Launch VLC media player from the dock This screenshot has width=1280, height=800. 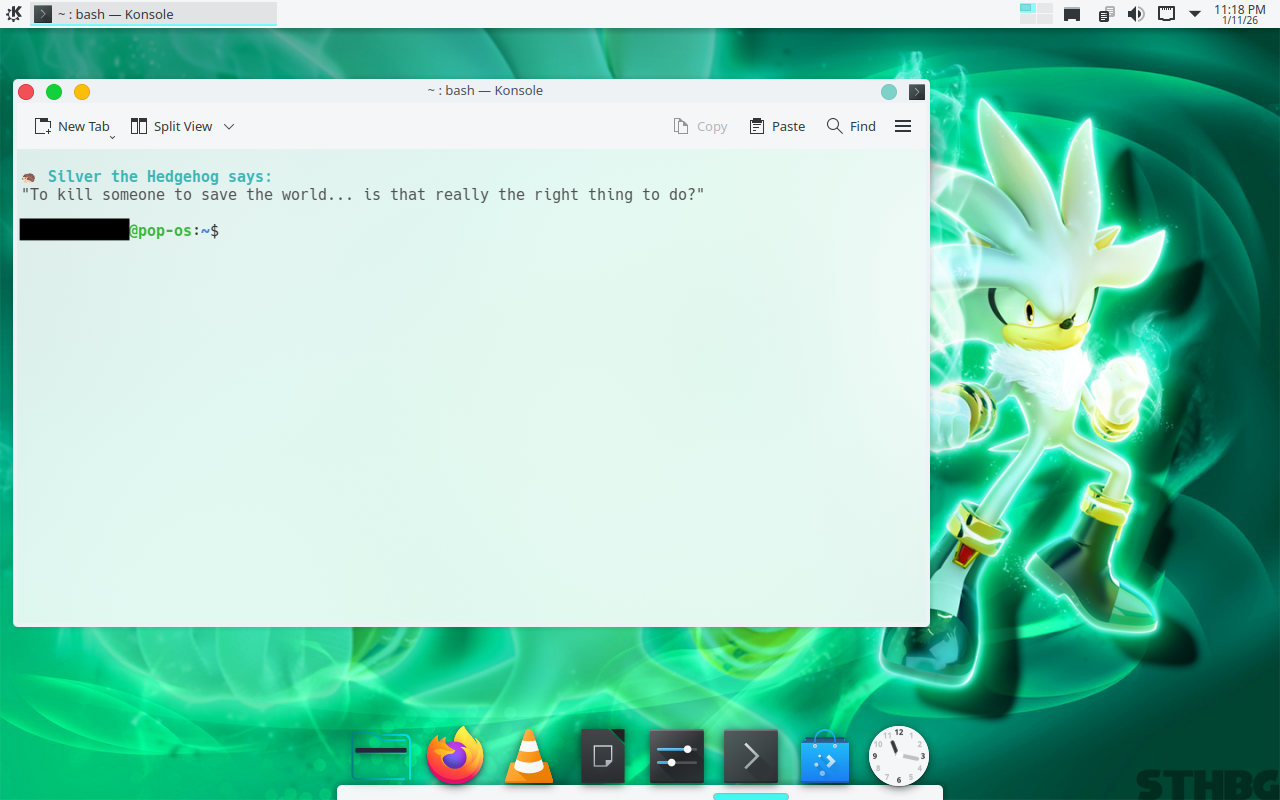(529, 757)
